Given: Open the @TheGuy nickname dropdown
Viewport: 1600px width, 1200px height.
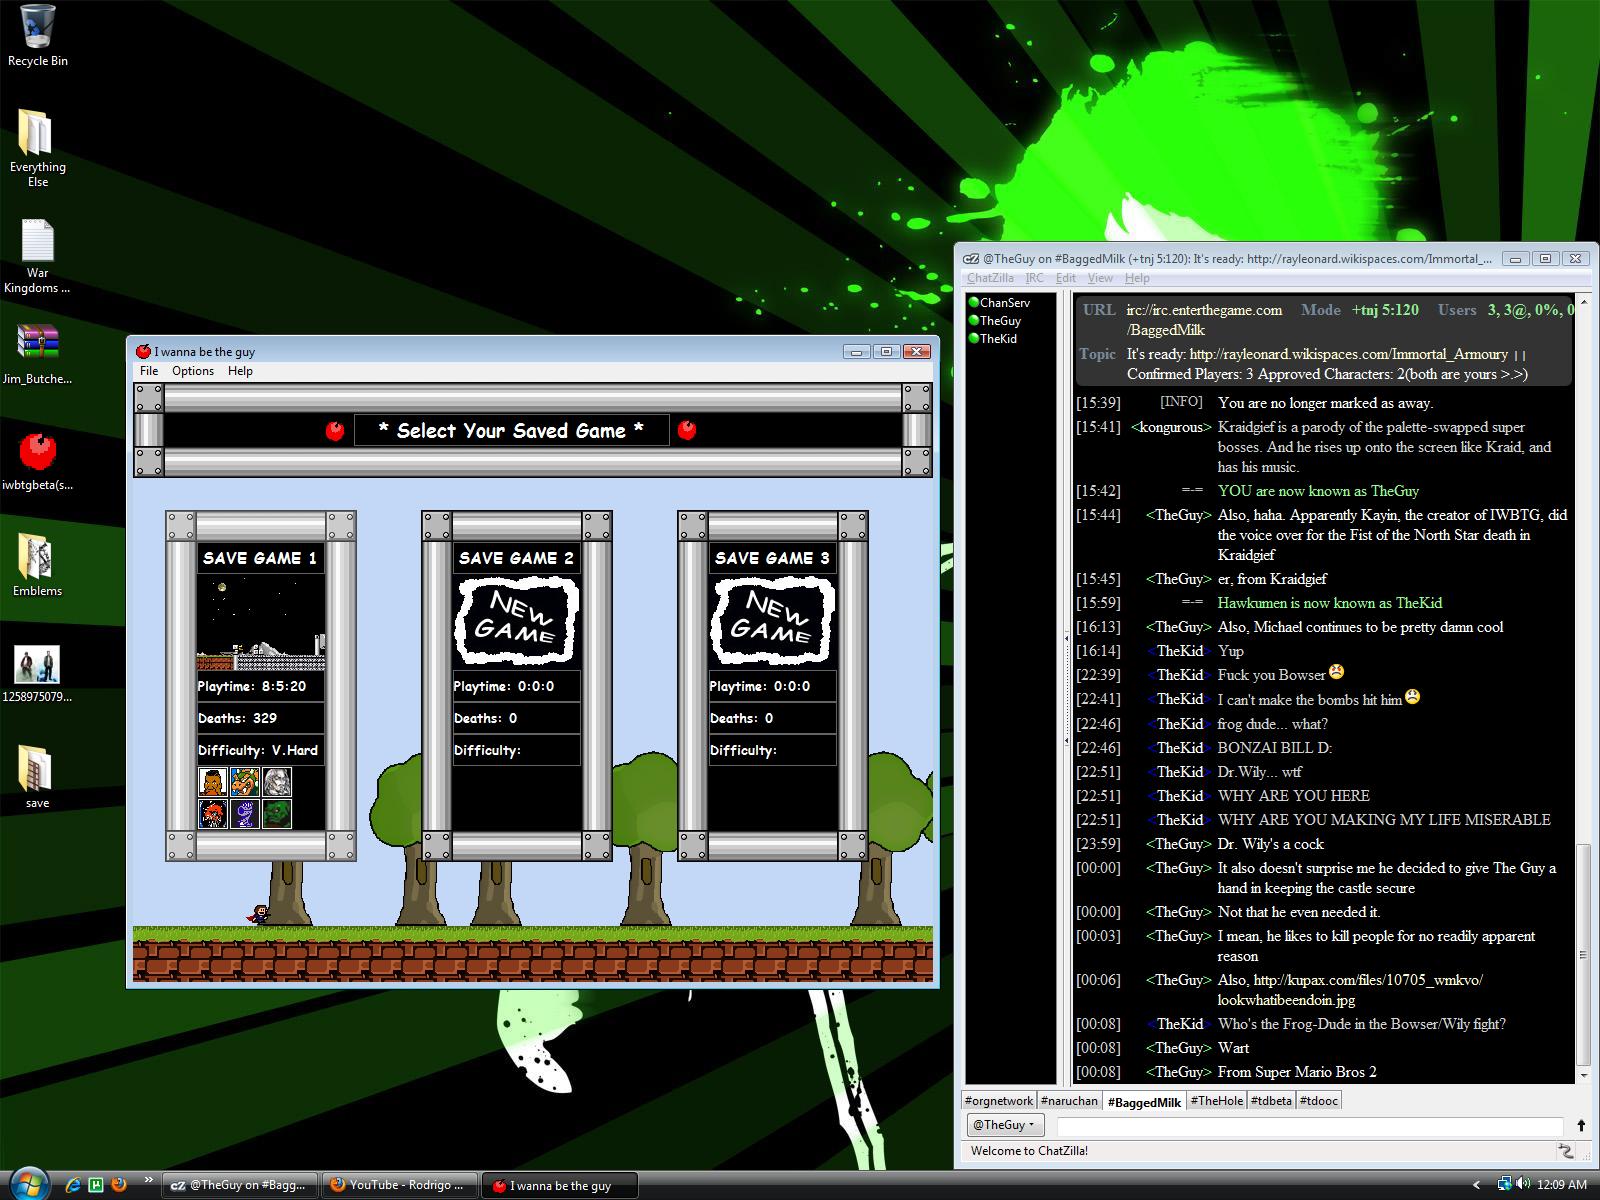Looking at the screenshot, I should click(1004, 1125).
